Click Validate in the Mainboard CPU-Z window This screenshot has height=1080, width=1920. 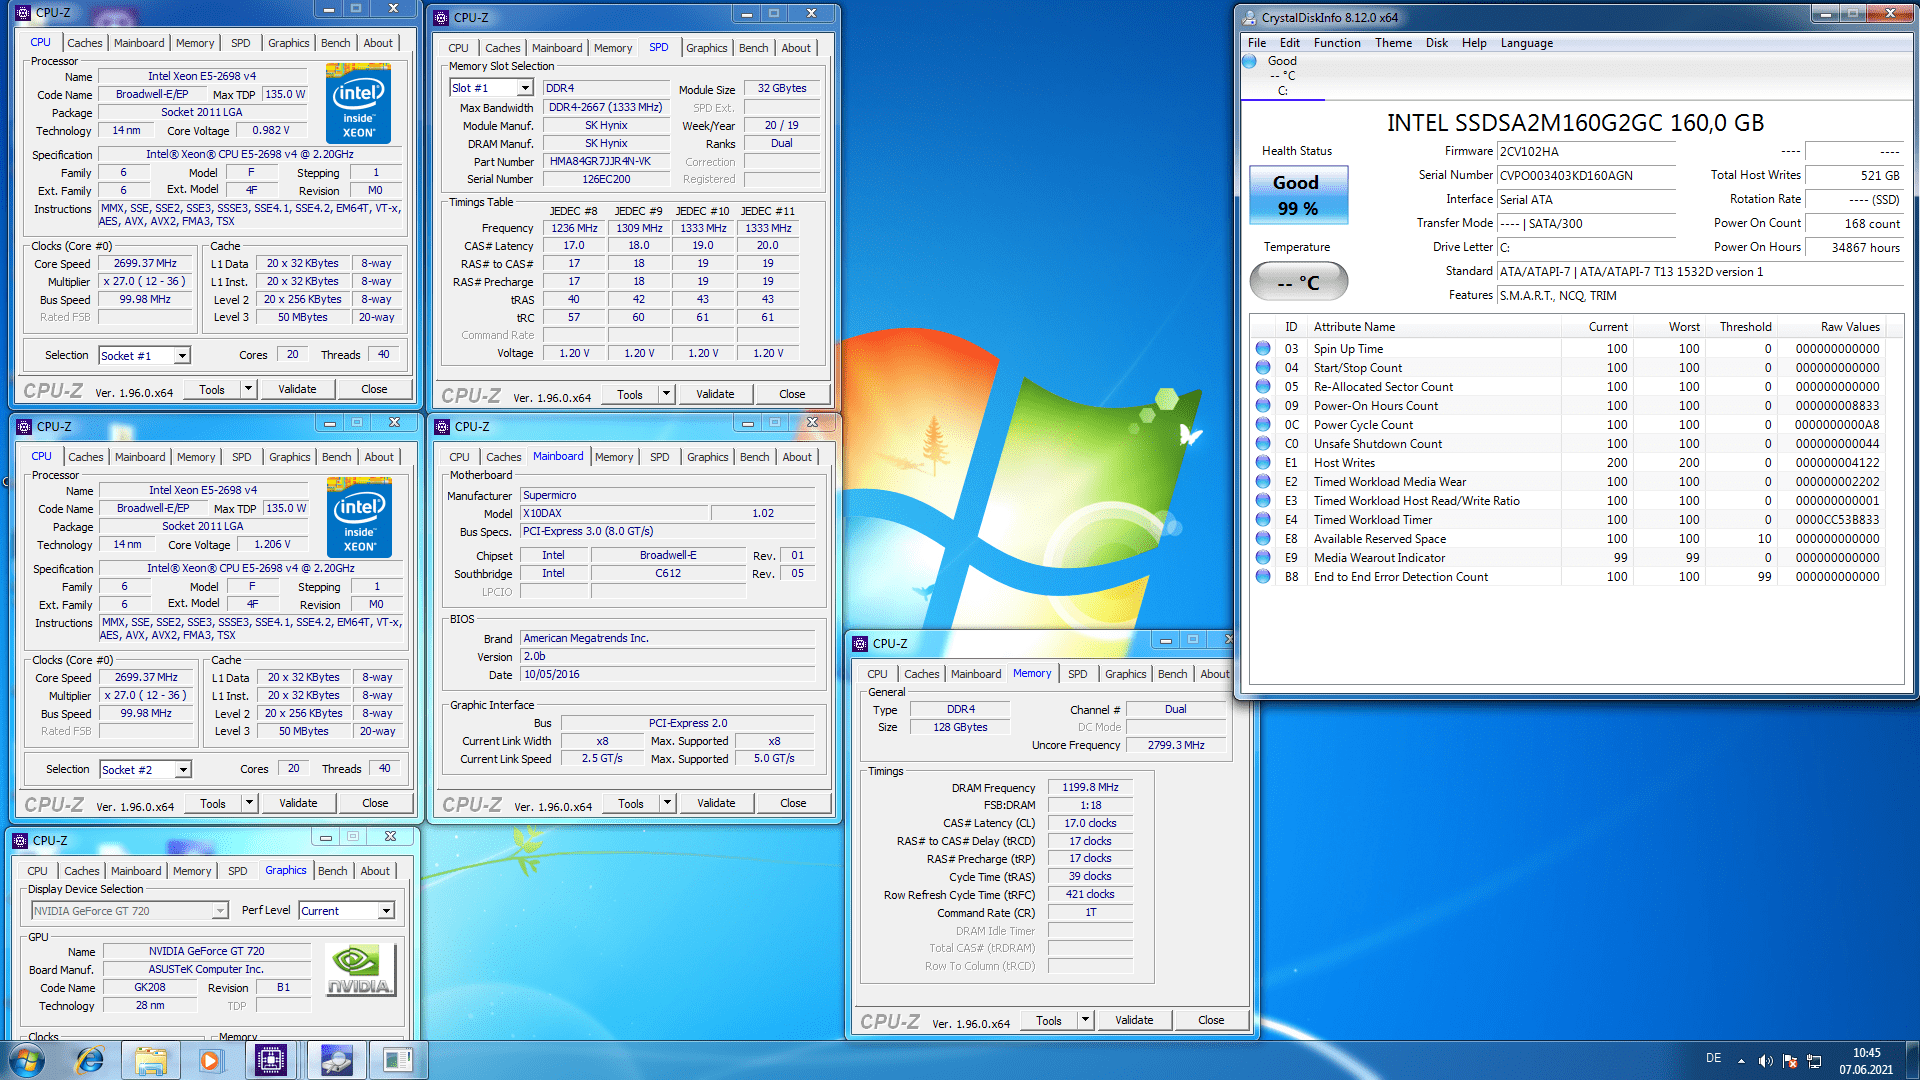point(715,803)
